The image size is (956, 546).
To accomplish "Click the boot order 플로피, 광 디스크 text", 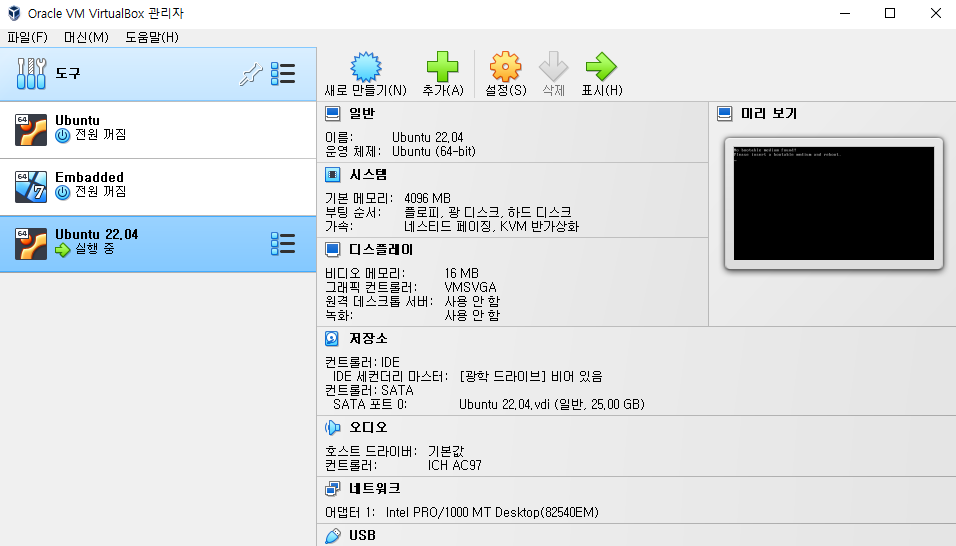I will 488,212.
